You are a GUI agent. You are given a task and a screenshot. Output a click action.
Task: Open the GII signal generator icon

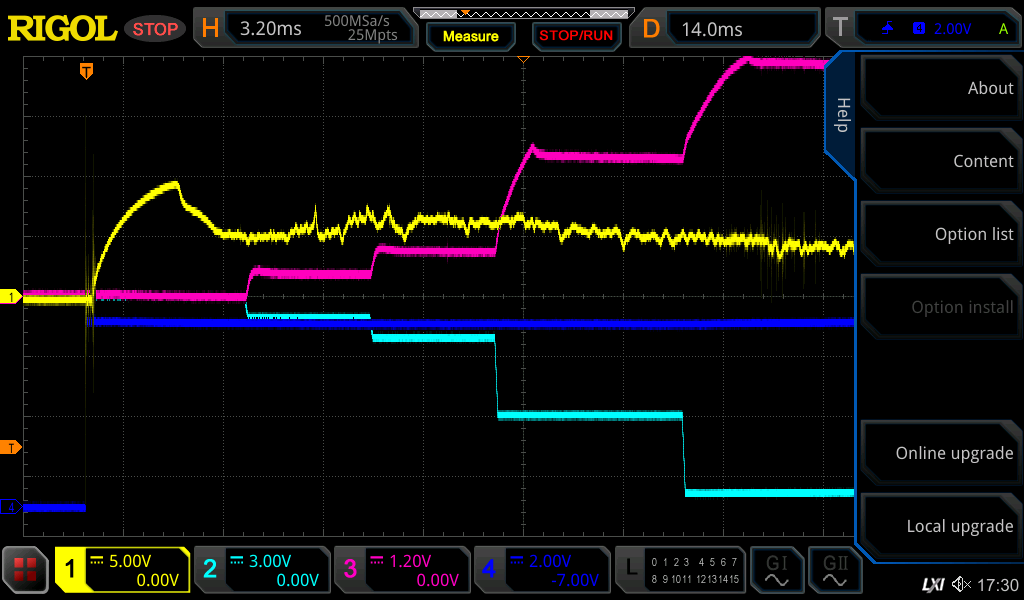[834, 570]
